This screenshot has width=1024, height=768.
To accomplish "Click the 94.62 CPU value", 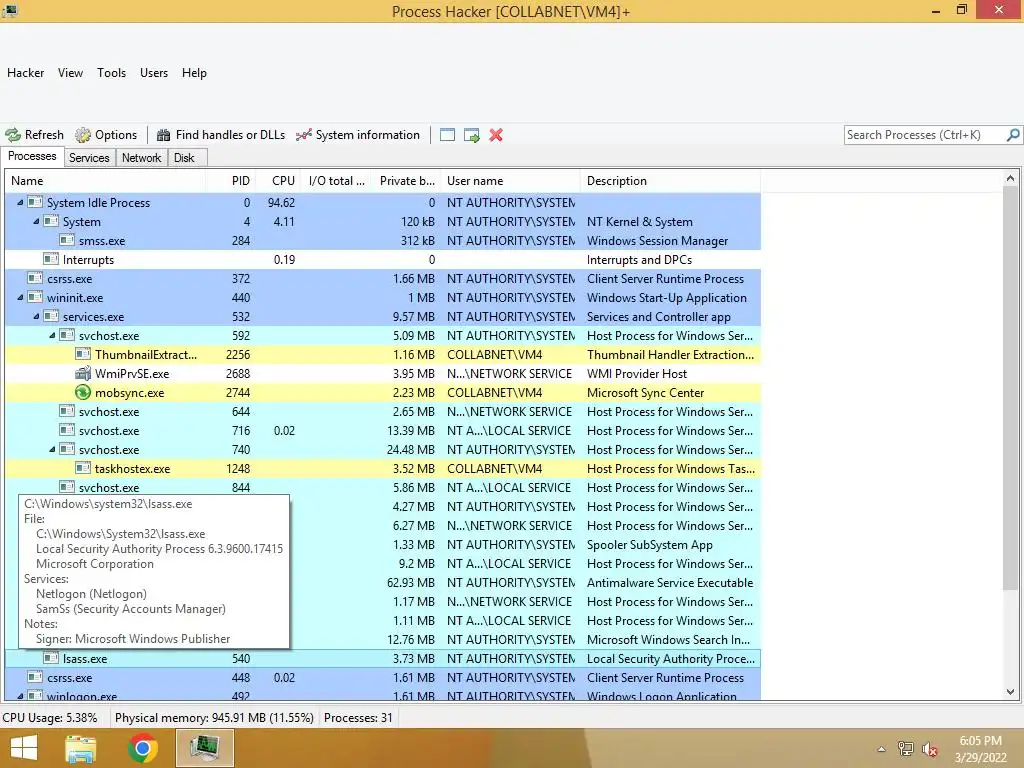I will (281, 203).
